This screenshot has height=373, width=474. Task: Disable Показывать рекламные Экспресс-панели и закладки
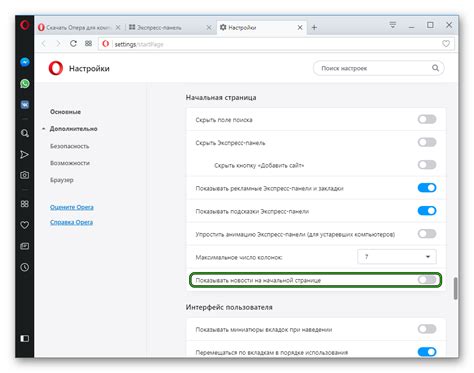tap(427, 188)
